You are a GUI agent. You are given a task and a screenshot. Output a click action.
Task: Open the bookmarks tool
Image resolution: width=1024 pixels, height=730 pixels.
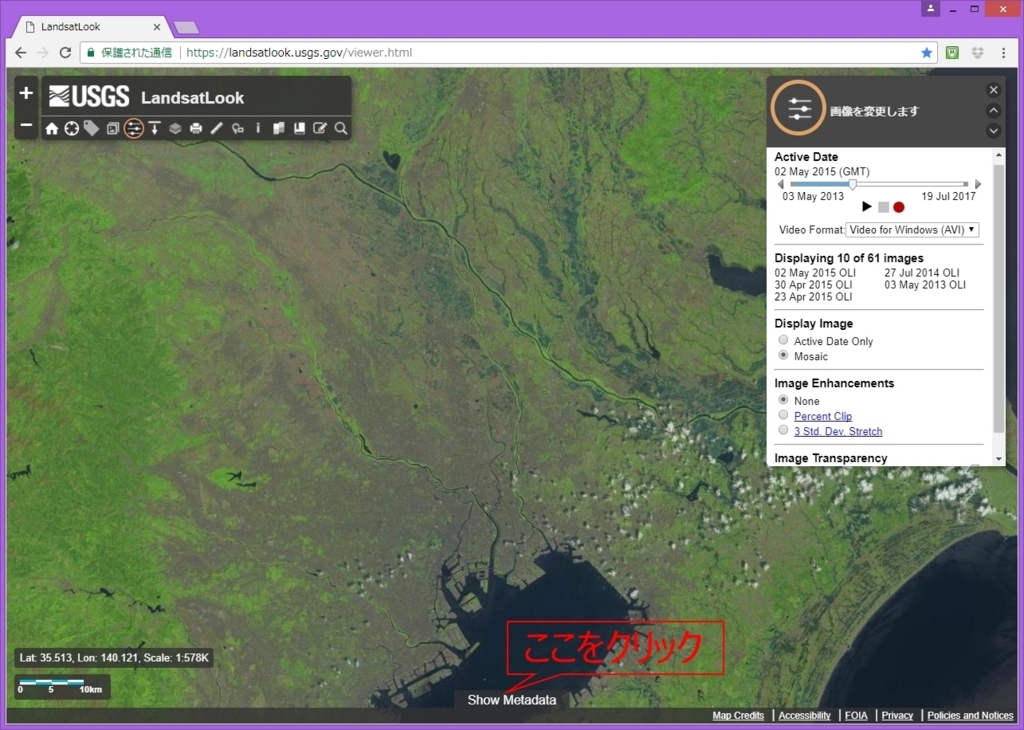tap(299, 129)
